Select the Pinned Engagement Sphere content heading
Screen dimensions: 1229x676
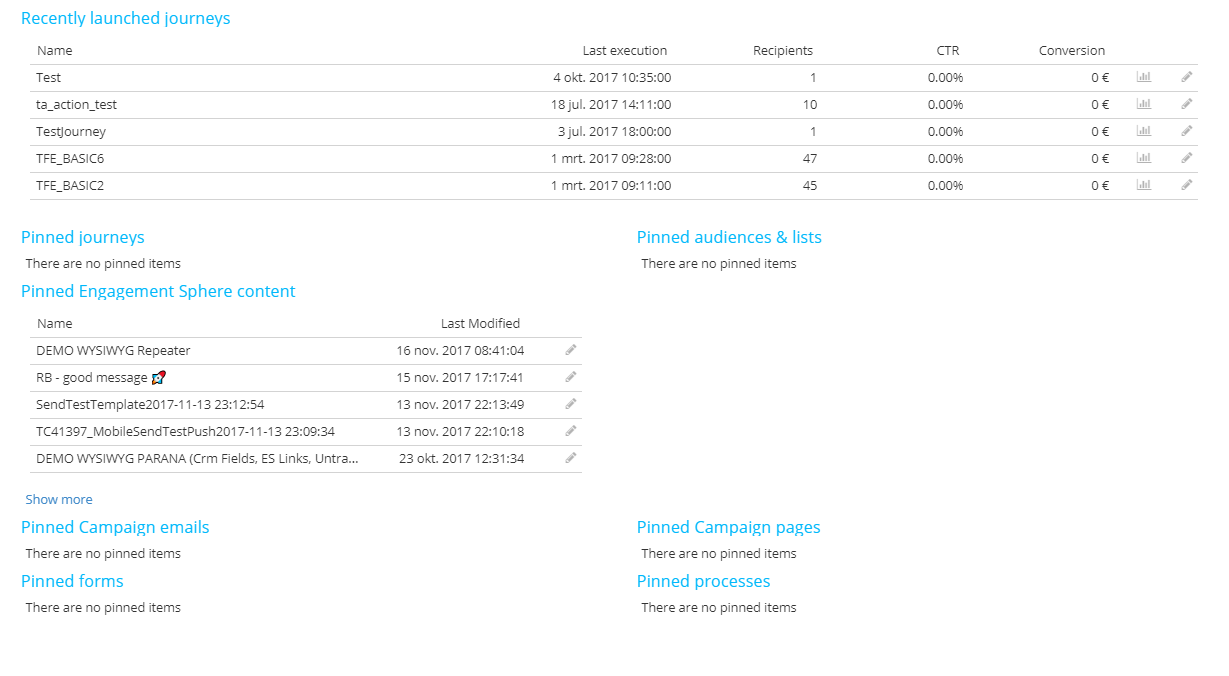click(158, 291)
